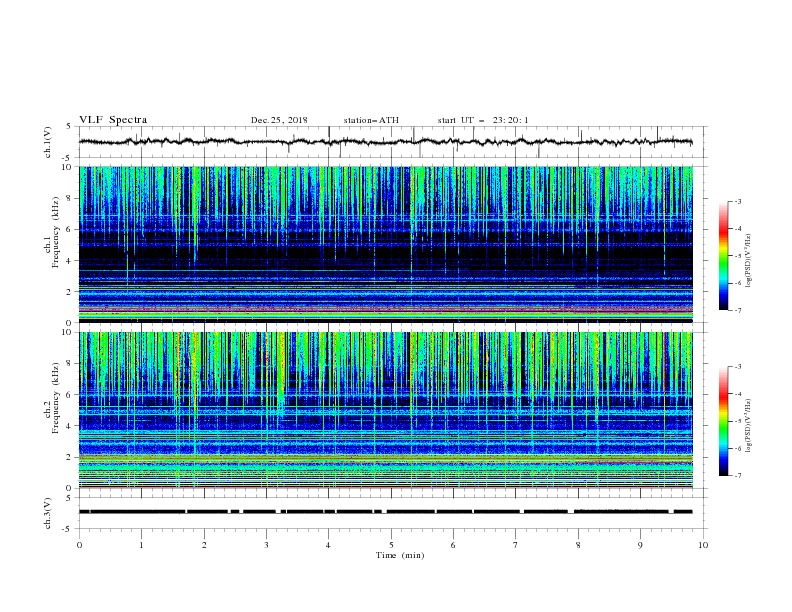Click the log(PSD) label beside ch.1 colorbar
The width and height of the screenshot is (792, 612).
click(x=748, y=261)
